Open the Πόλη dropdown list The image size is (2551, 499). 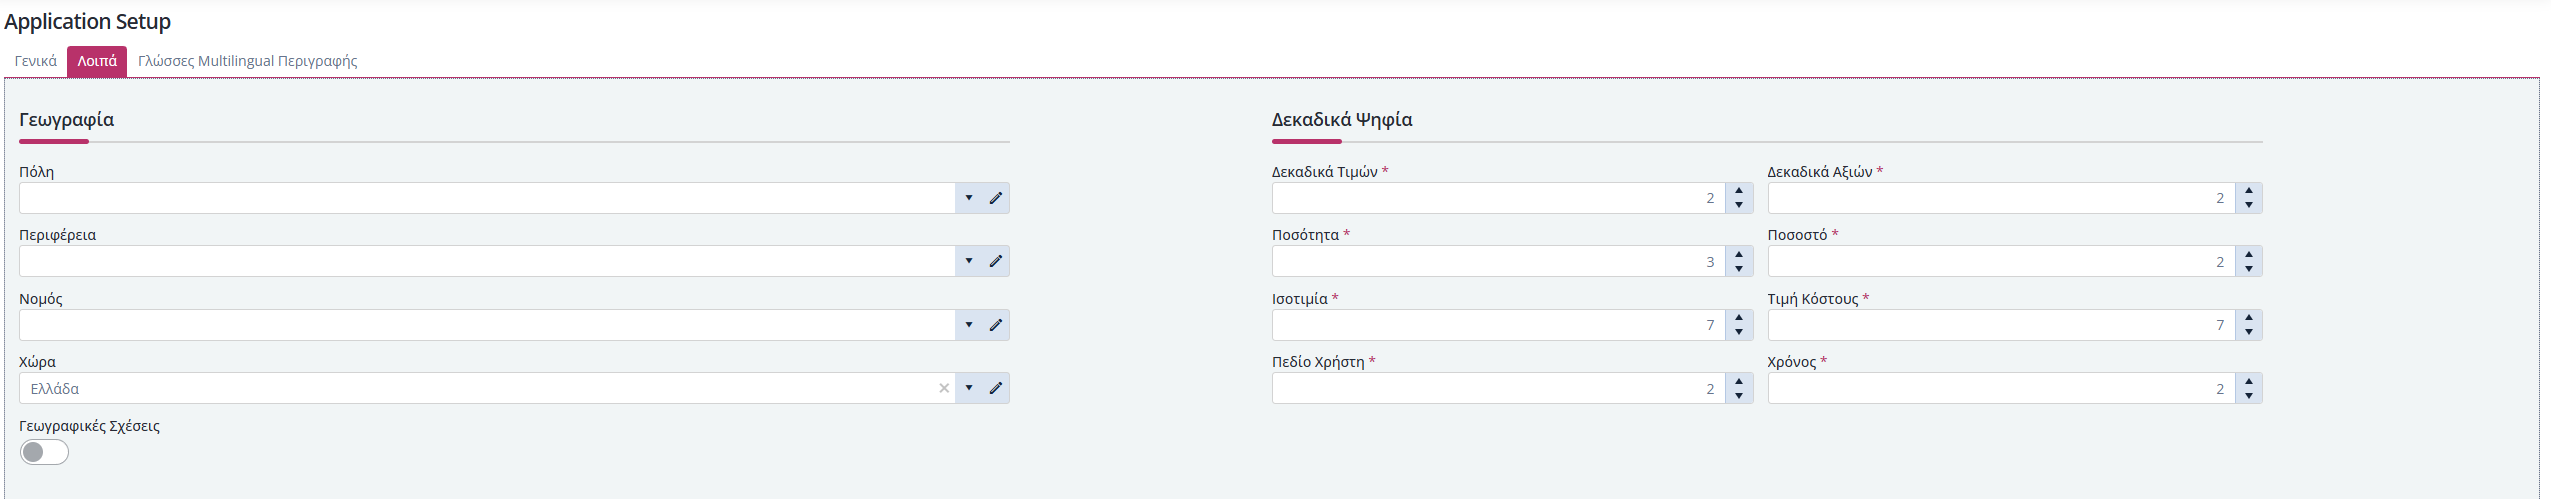[x=969, y=198]
